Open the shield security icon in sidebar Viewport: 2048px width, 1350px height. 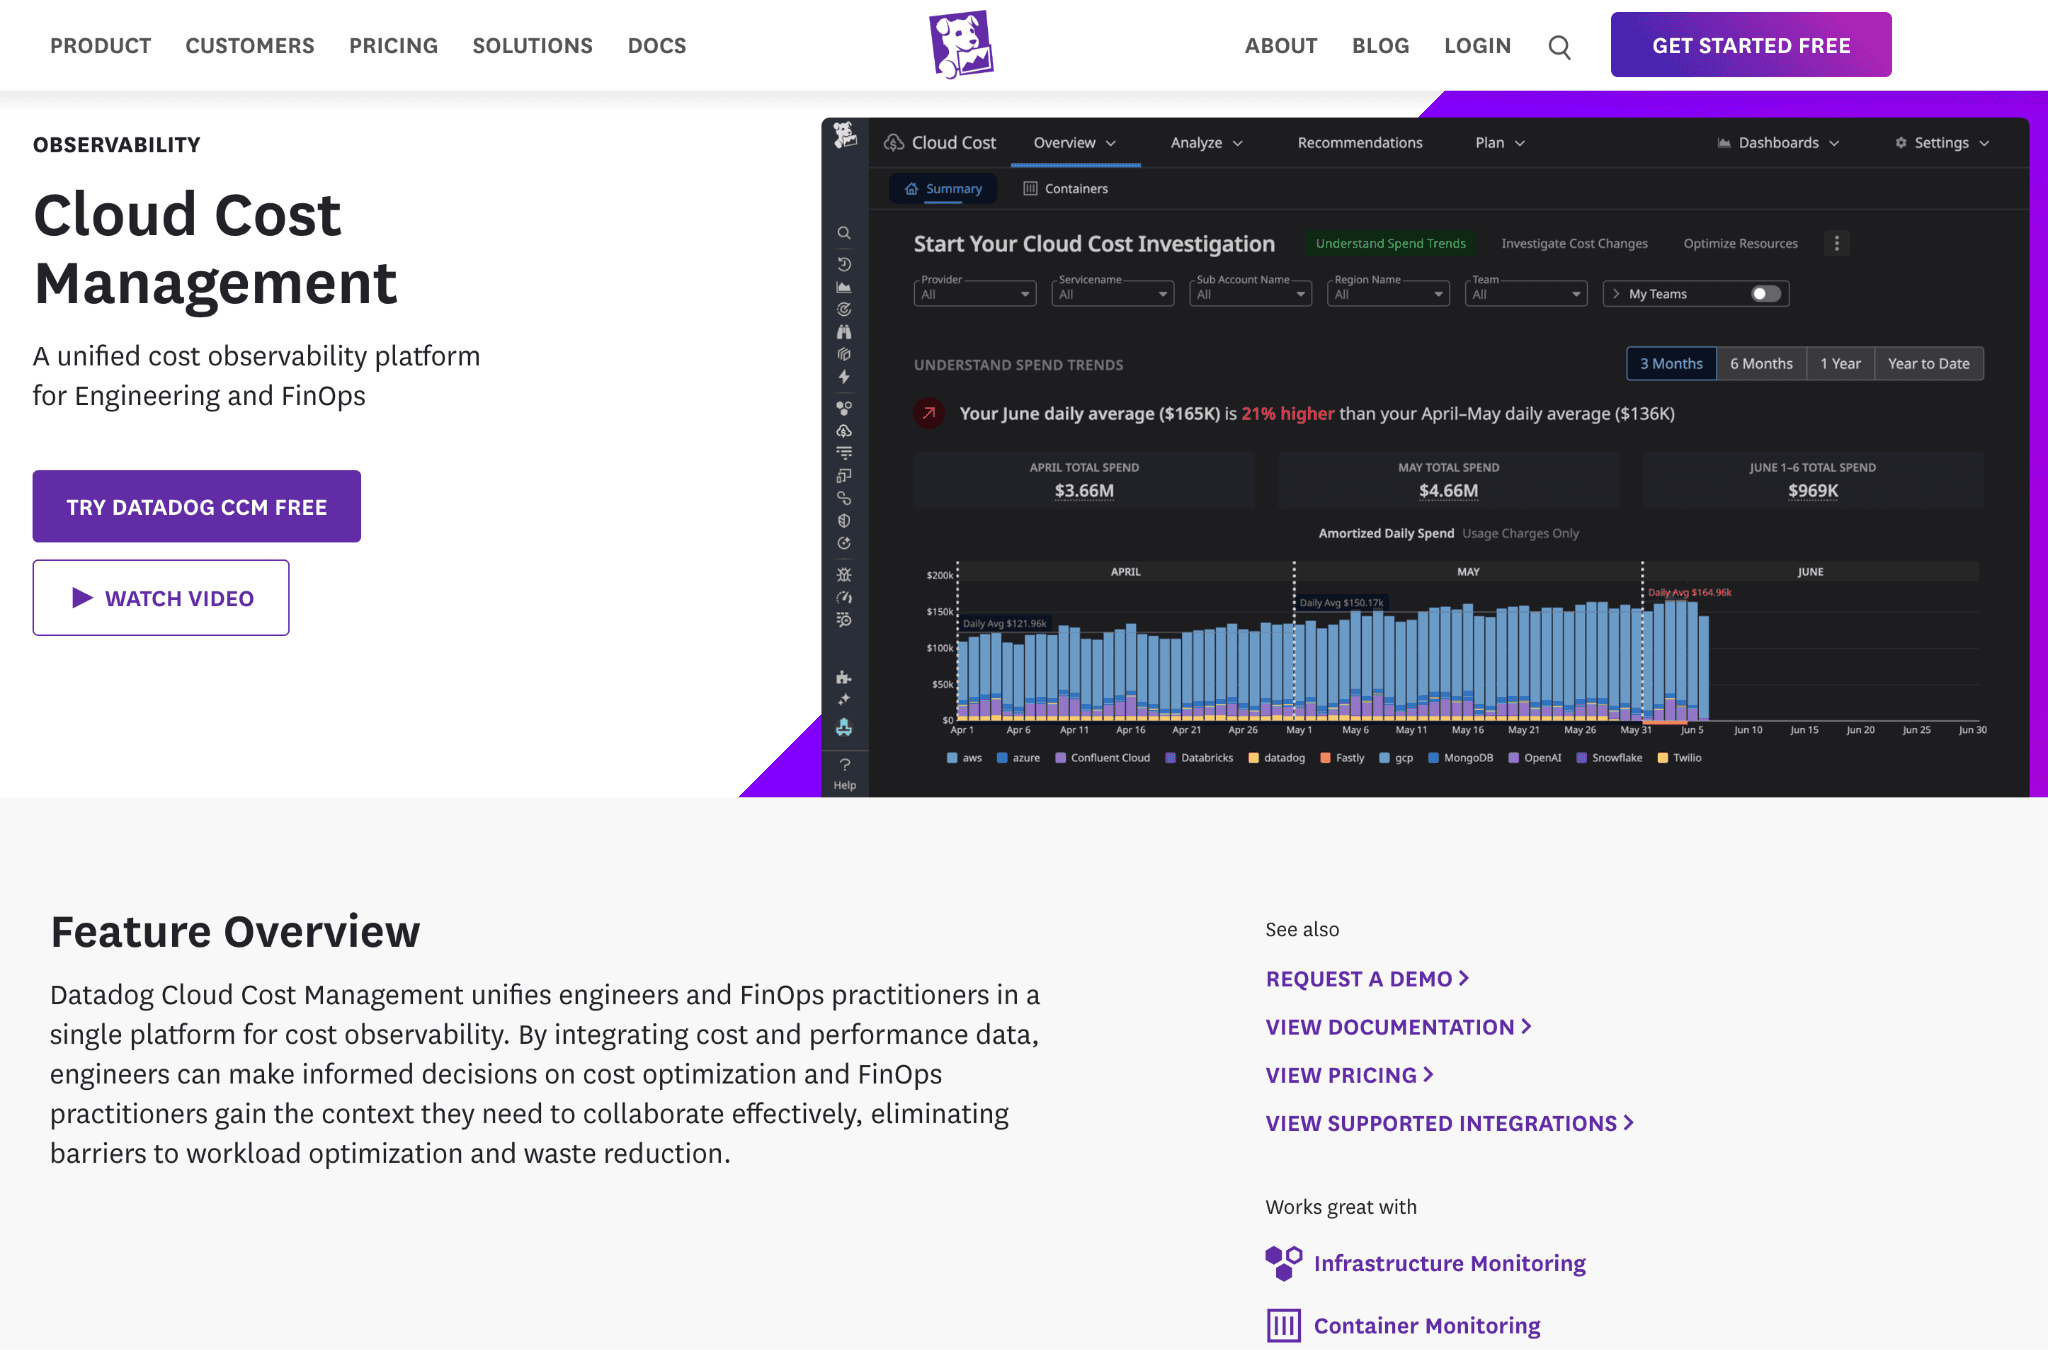(x=844, y=521)
